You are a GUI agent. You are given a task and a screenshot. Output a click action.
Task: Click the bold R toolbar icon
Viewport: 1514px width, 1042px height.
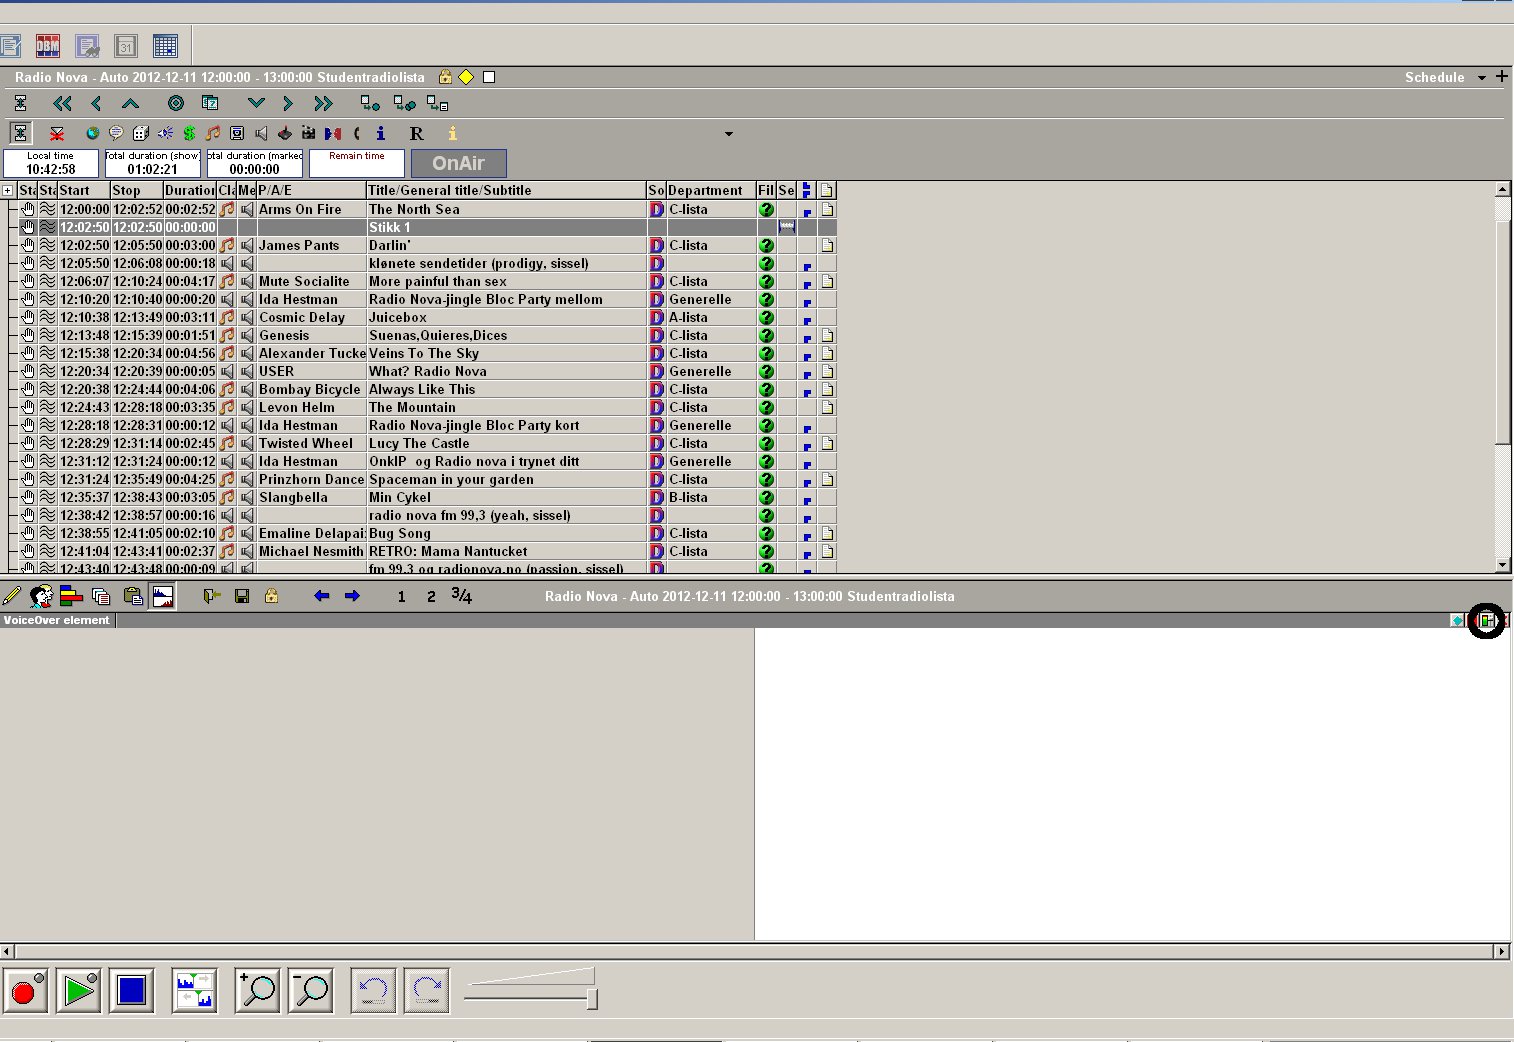click(x=416, y=133)
